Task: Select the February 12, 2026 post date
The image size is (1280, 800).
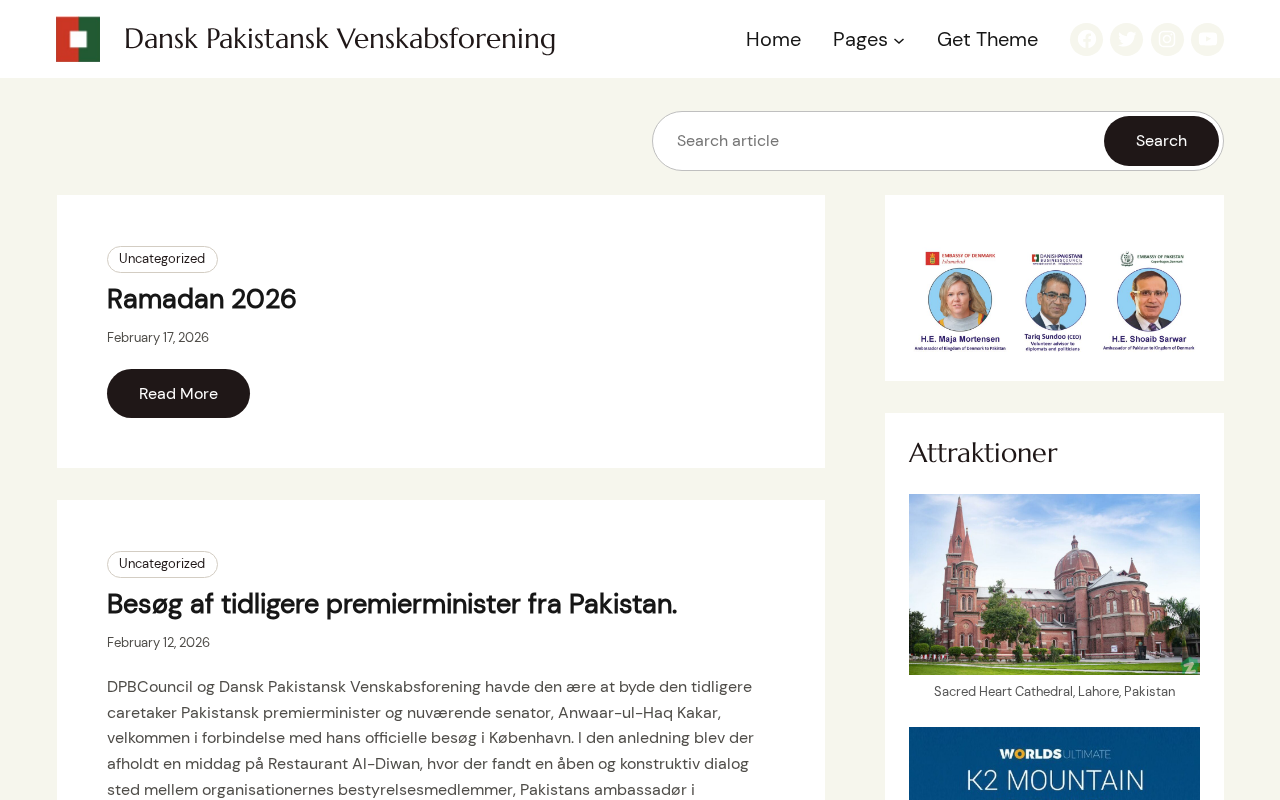Action: coord(158,643)
